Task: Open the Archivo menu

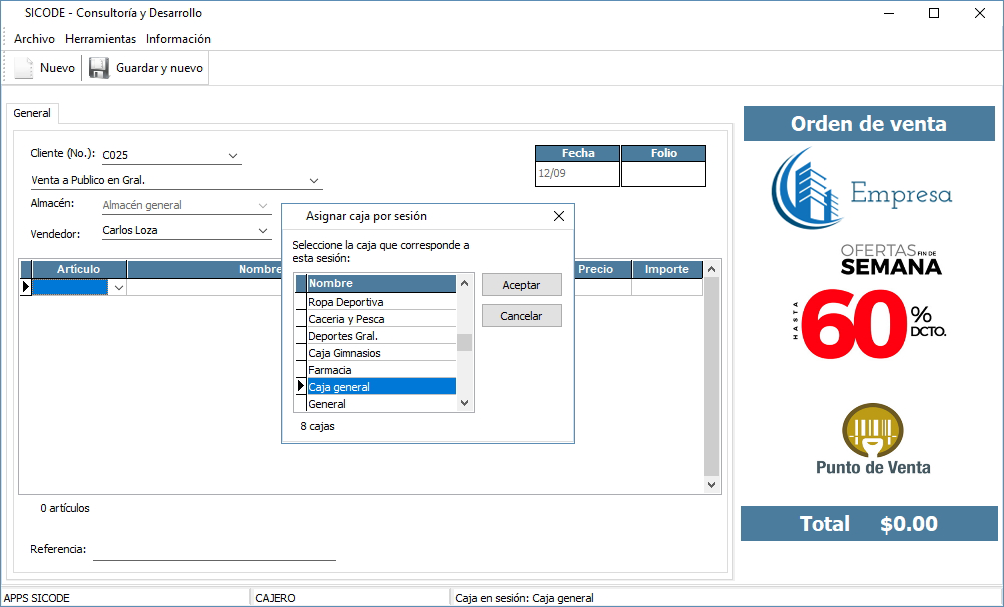Action: coord(34,39)
